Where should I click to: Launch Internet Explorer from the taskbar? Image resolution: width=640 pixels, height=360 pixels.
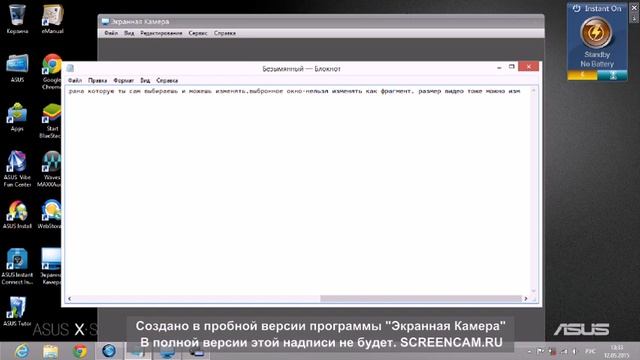coord(22,351)
